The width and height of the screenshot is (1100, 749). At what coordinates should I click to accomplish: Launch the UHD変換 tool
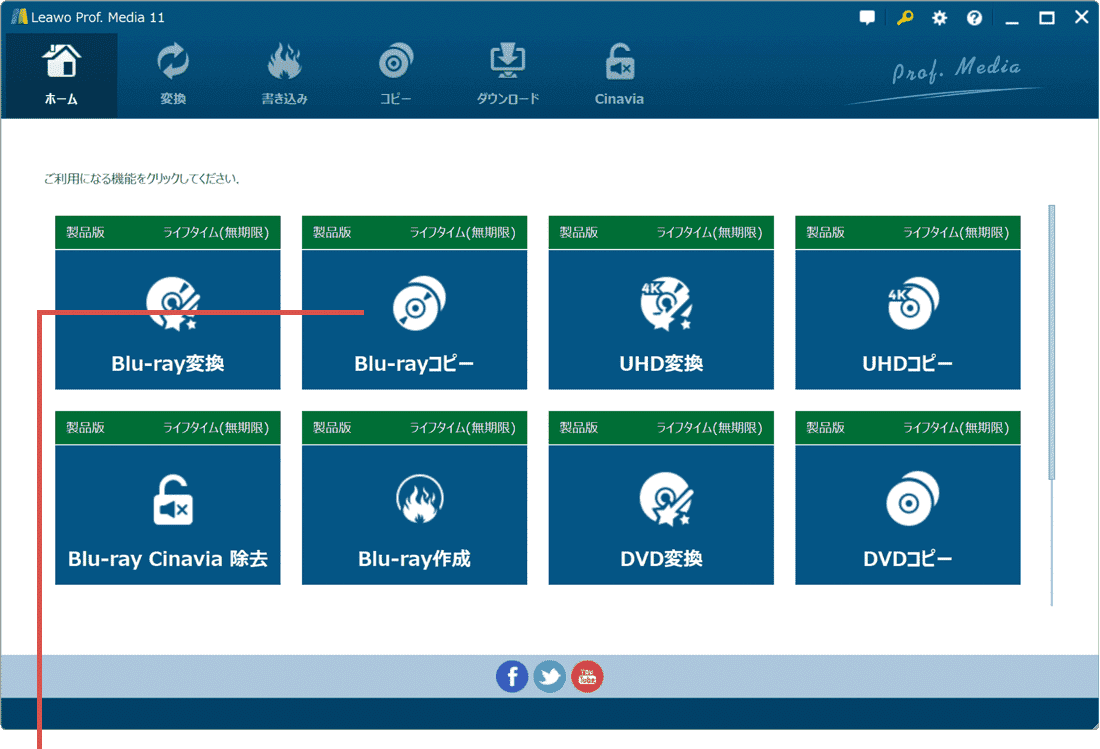click(660, 318)
